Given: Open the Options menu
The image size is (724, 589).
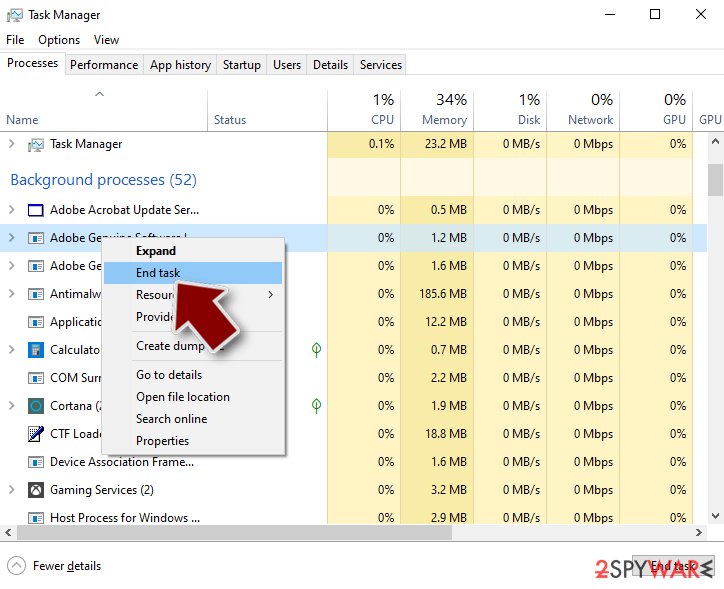Looking at the screenshot, I should pos(59,40).
